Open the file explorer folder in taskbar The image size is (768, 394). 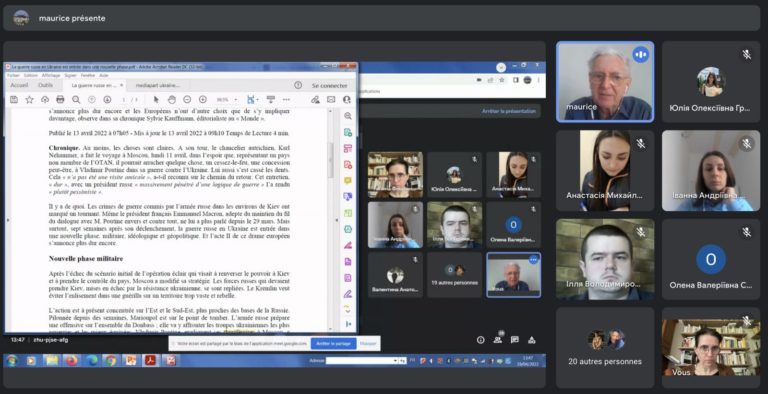(x=51, y=361)
